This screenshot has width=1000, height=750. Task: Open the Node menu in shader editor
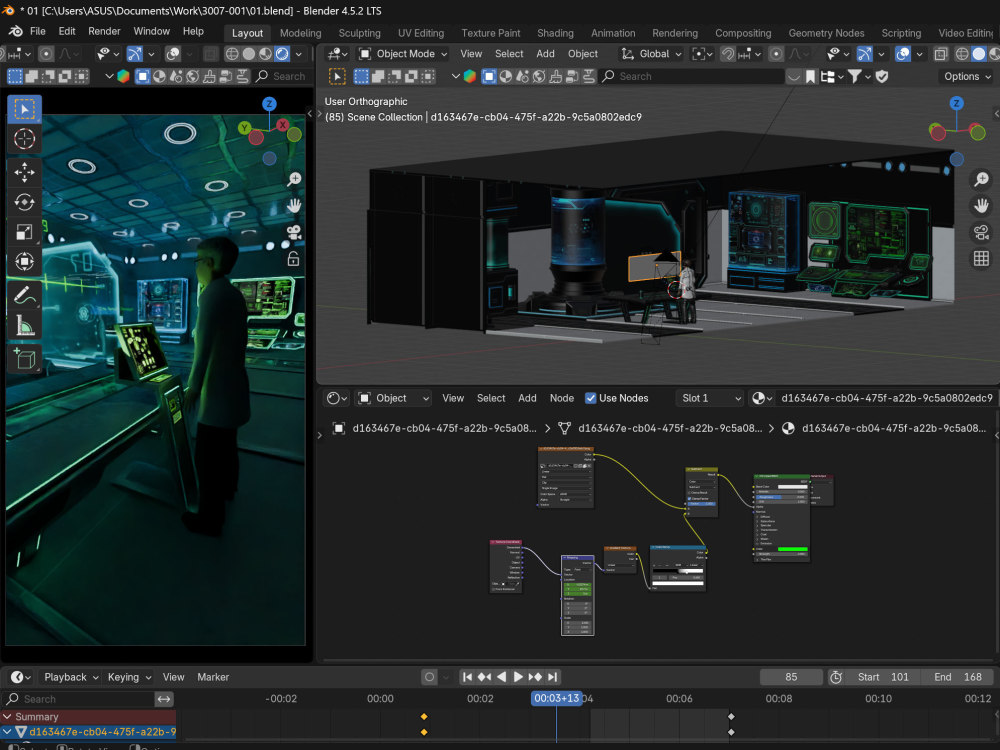click(x=561, y=398)
